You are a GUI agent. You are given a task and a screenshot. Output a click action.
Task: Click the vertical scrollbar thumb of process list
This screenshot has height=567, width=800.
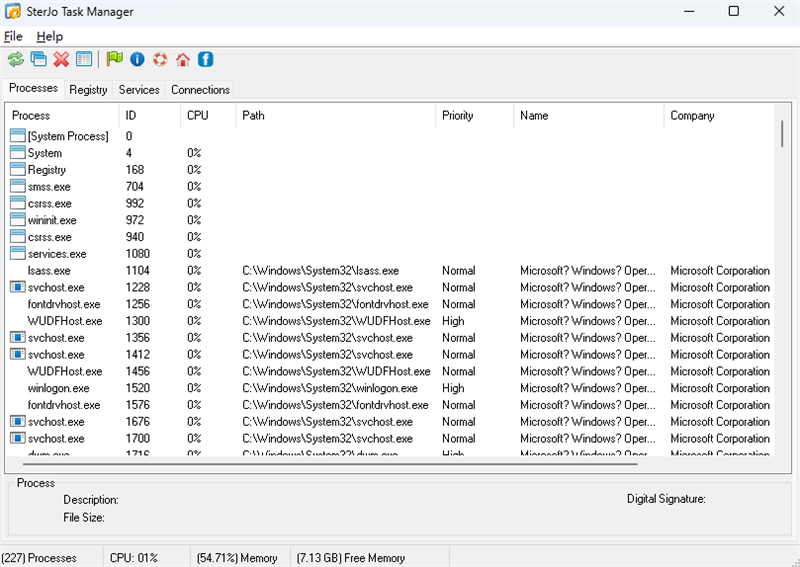[x=782, y=134]
